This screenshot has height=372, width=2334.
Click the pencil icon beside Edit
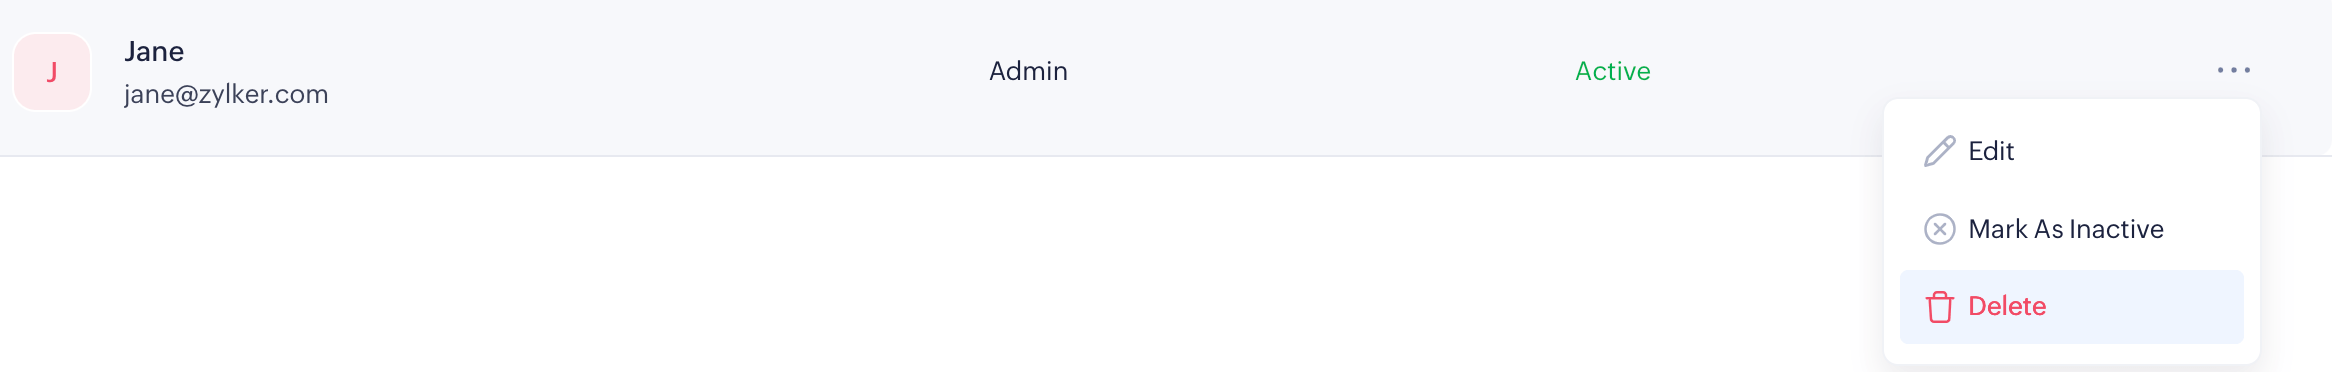coord(1939,151)
